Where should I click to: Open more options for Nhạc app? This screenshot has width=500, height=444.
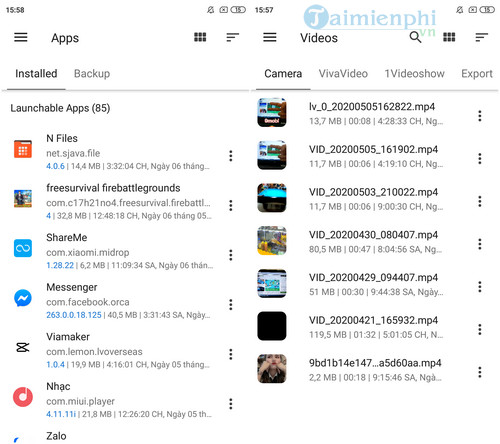[231, 404]
